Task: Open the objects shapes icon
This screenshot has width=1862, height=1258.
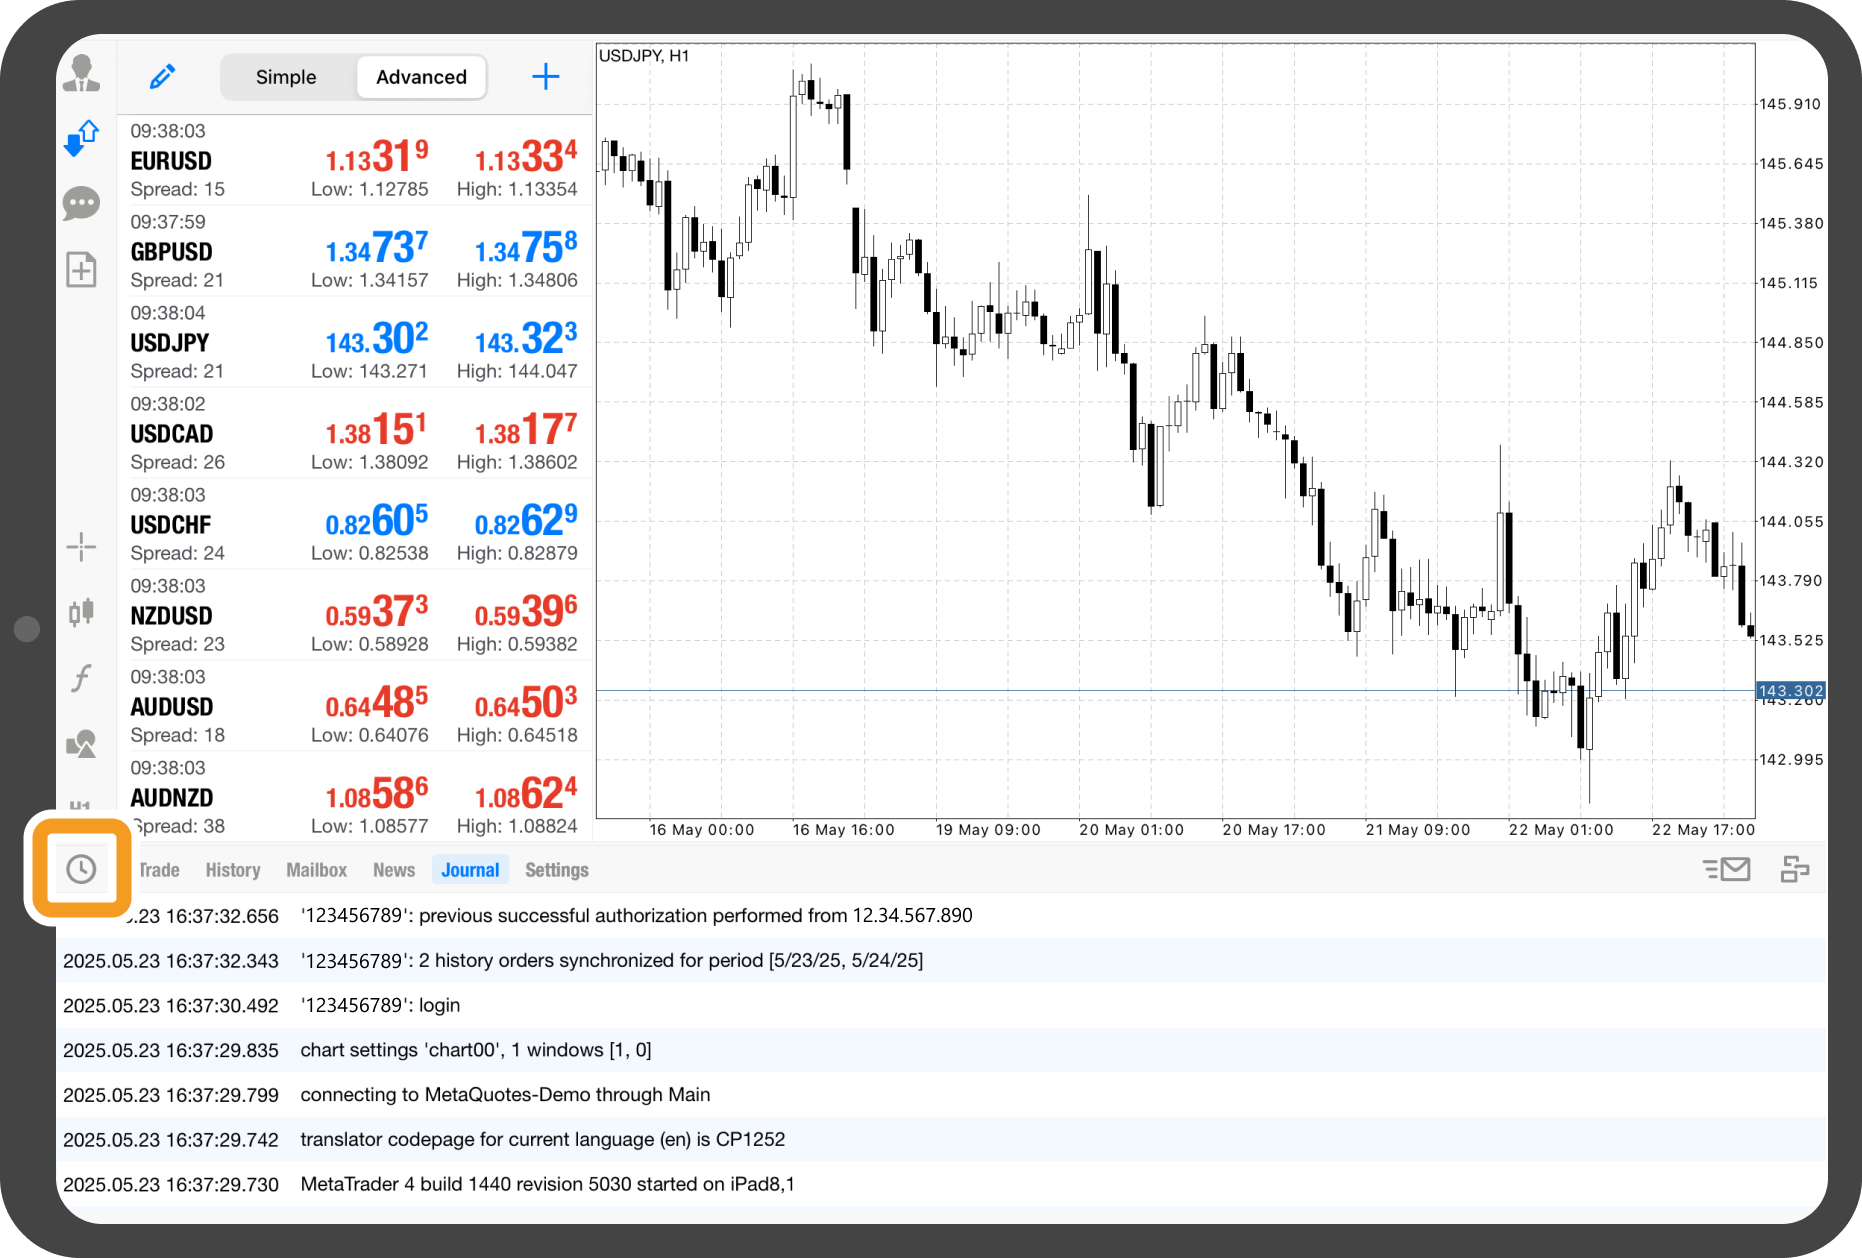Action: click(81, 744)
